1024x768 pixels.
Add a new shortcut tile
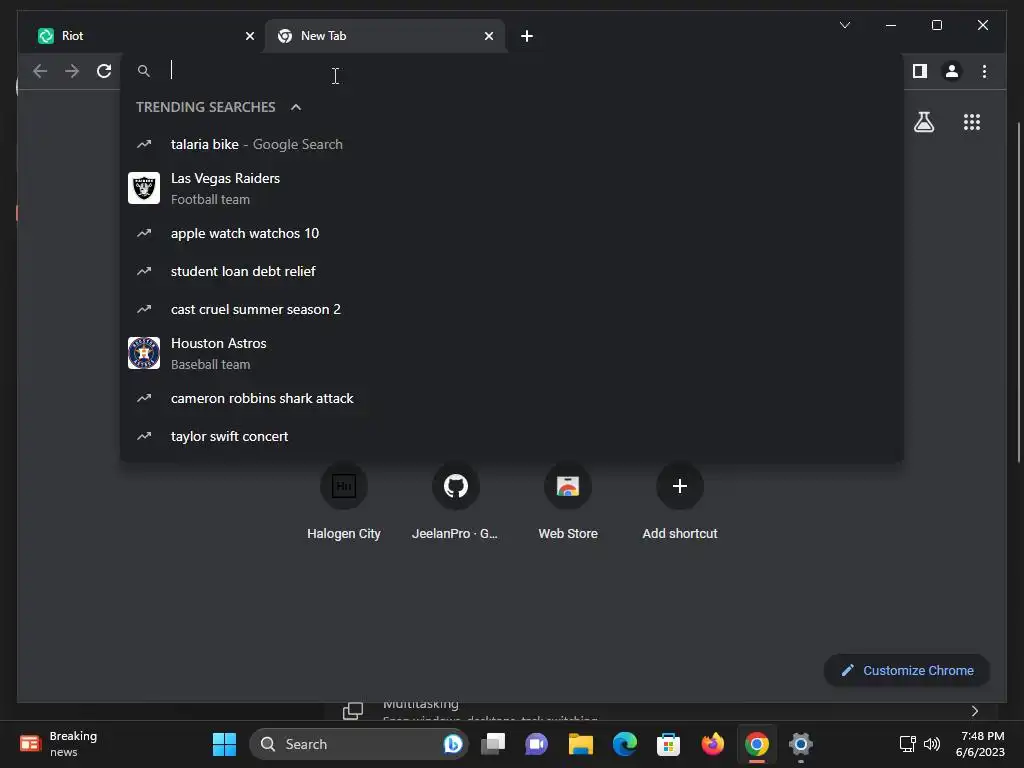pos(679,502)
